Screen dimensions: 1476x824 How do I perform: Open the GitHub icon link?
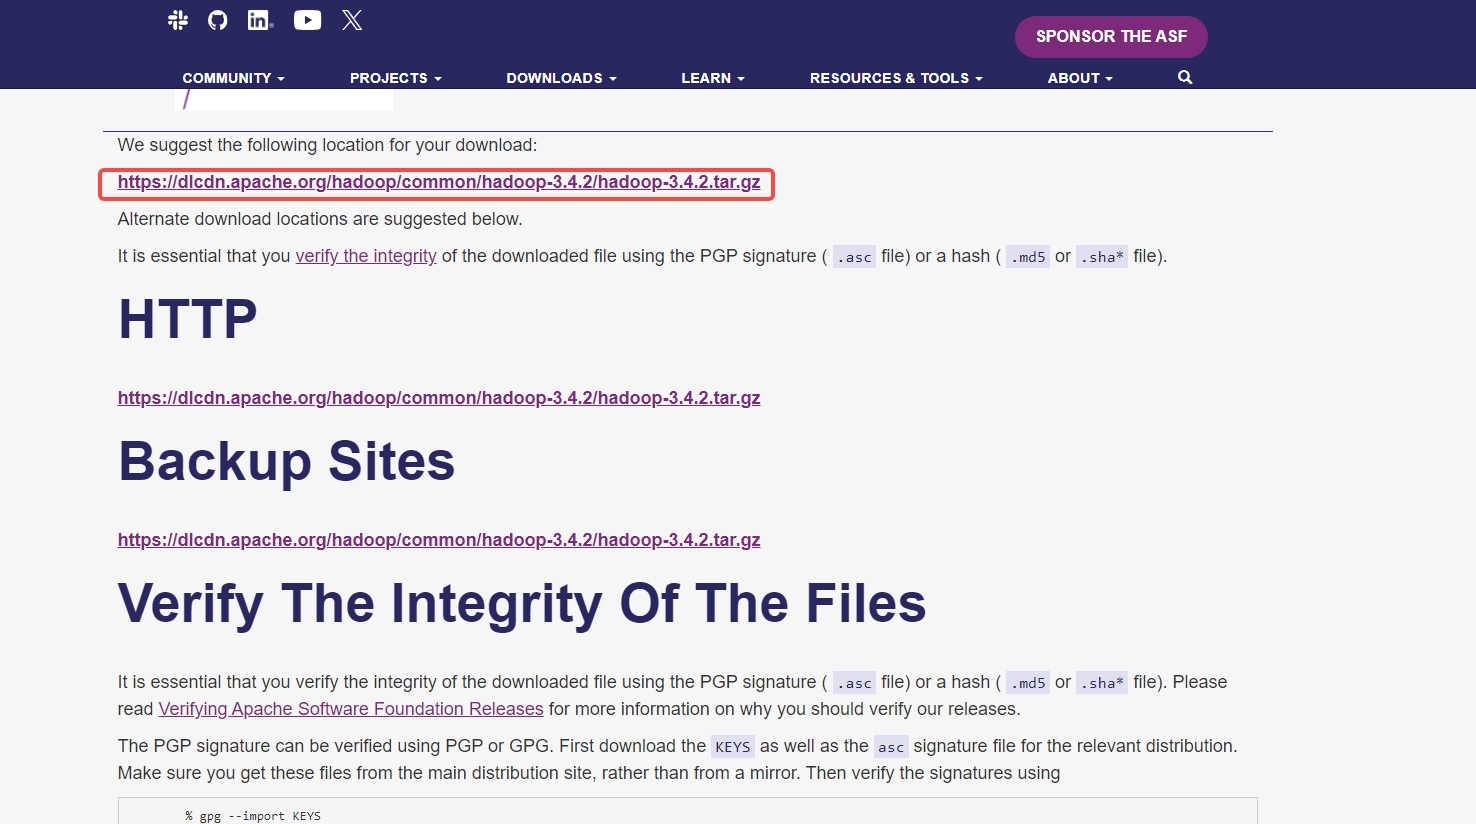tap(218, 20)
